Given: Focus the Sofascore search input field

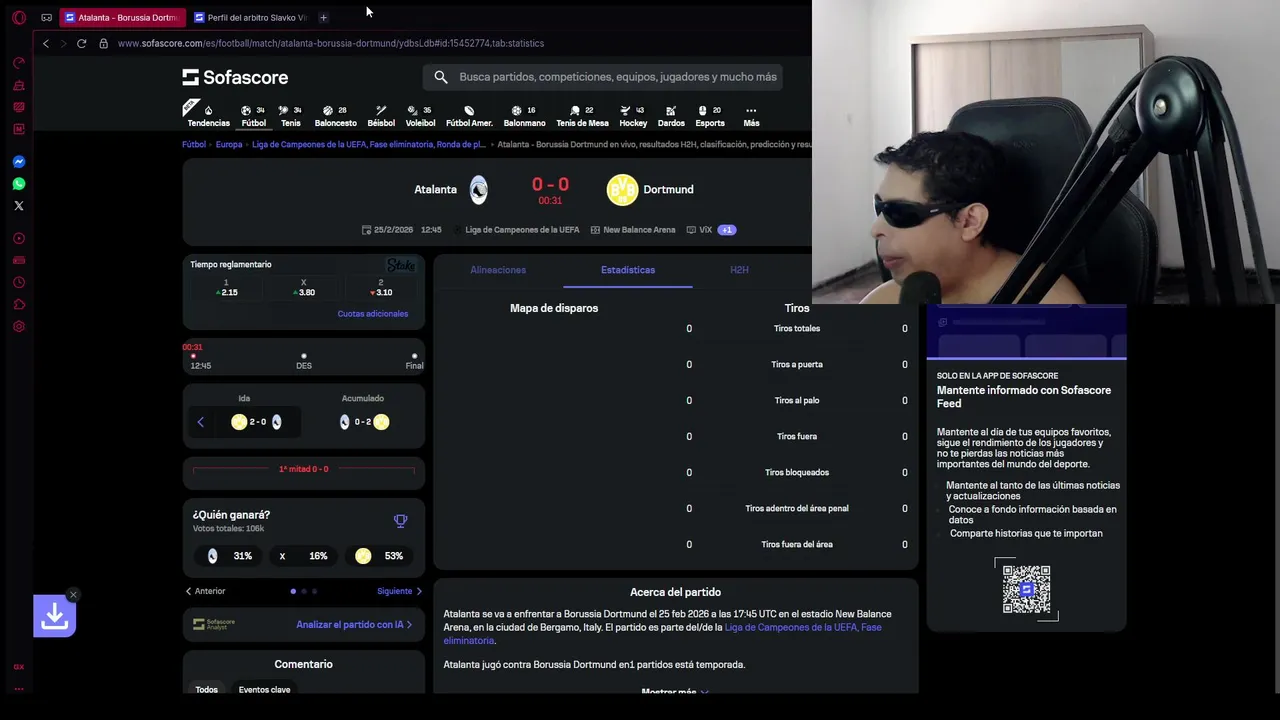Looking at the screenshot, I should point(617,77).
